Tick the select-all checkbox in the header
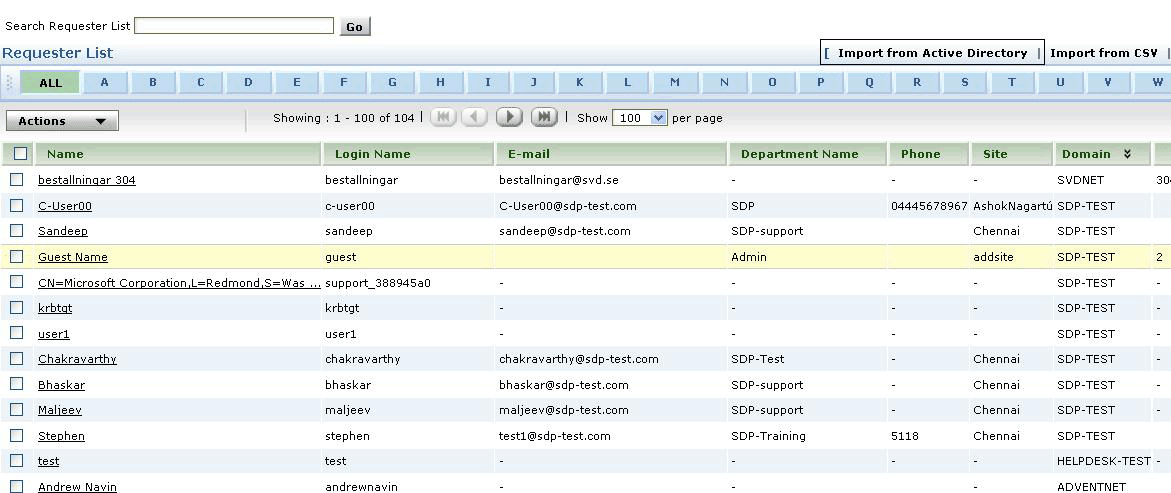Screen dimensions: 1171x493 (20, 154)
